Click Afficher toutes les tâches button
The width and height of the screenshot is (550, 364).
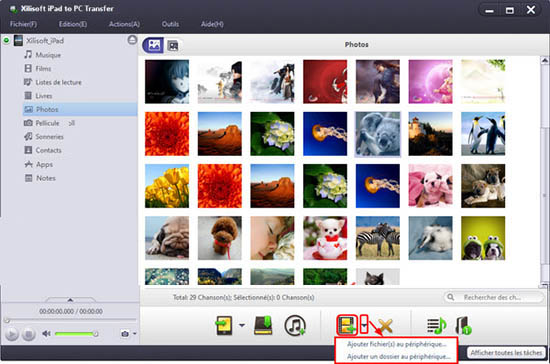pos(507,353)
